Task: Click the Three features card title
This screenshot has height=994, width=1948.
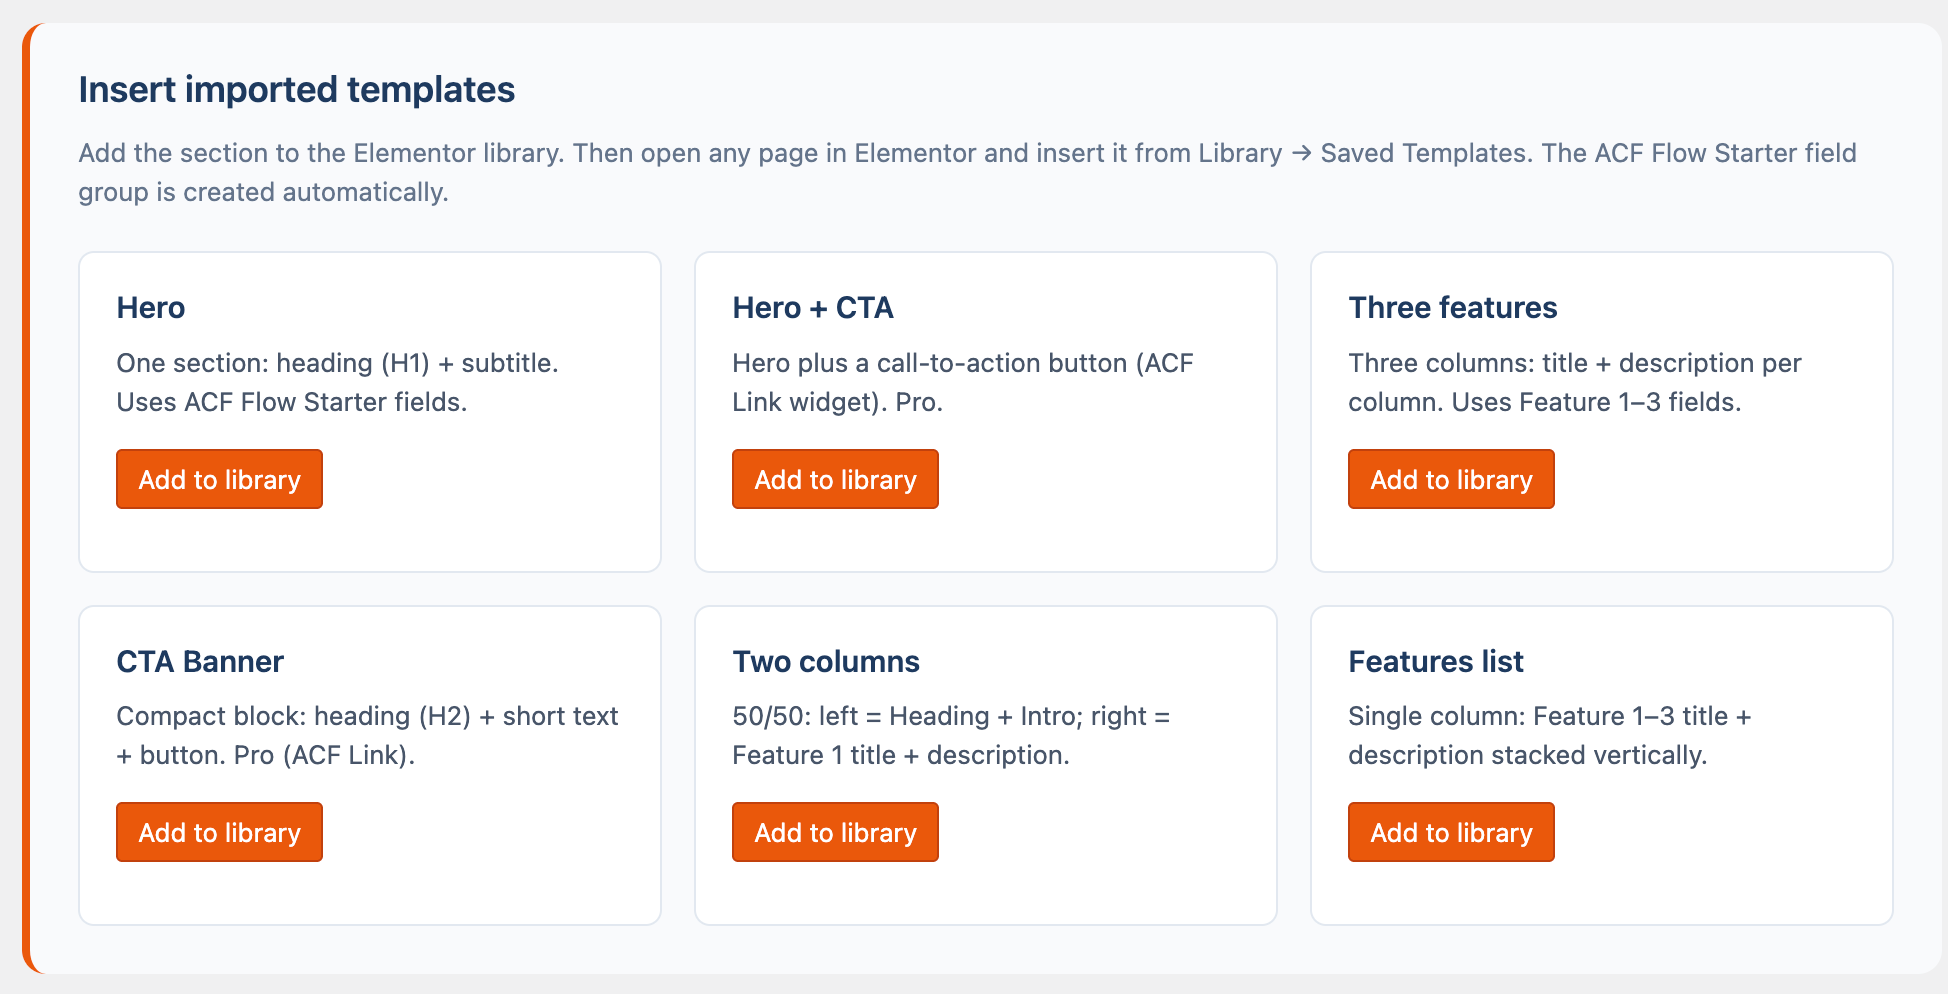Action: (1453, 308)
